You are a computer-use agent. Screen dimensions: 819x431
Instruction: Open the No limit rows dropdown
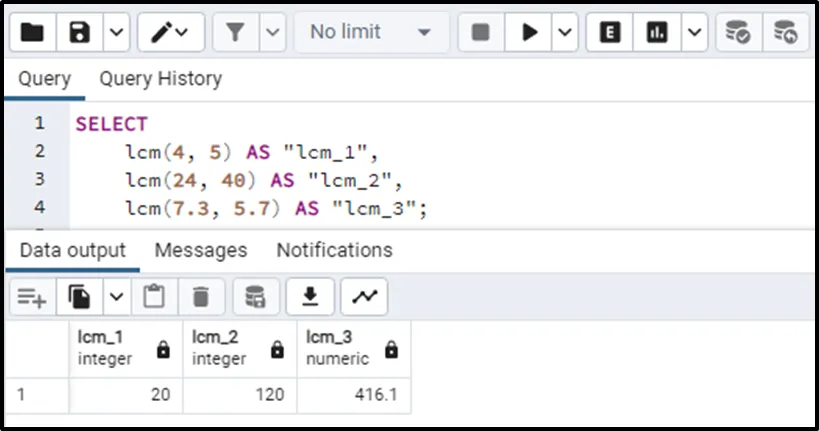coord(370,33)
